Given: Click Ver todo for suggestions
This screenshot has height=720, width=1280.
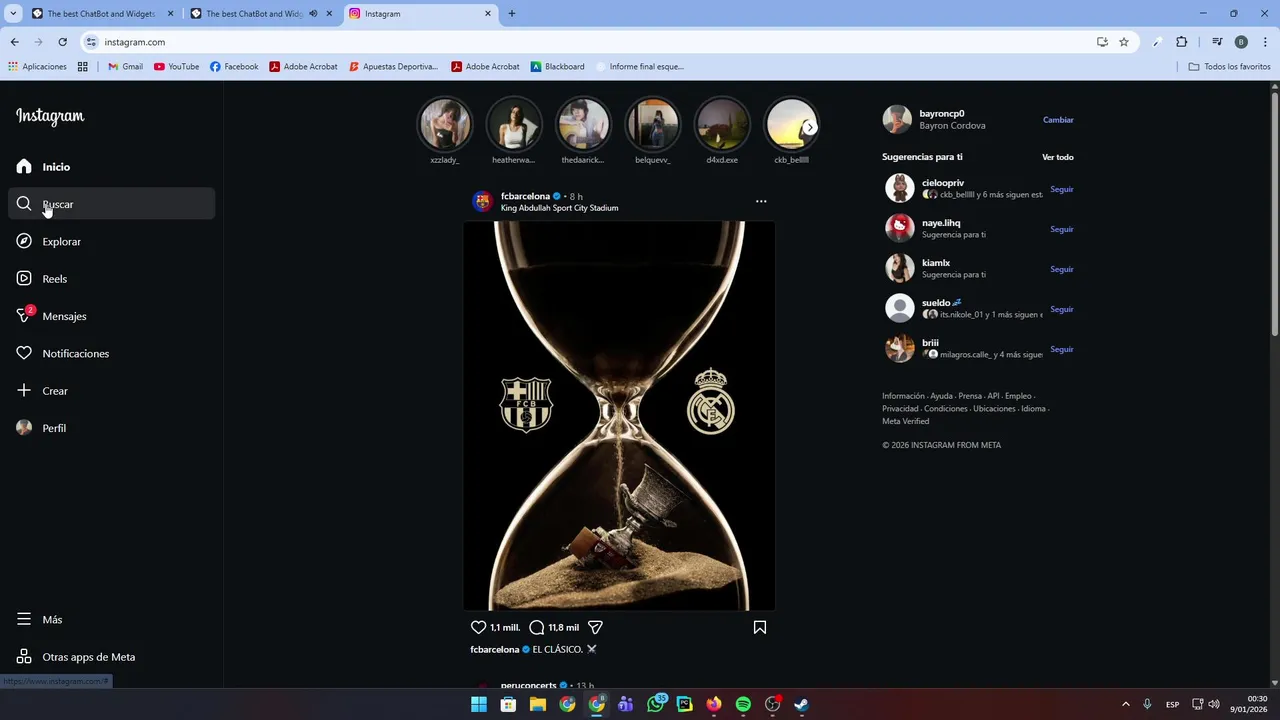Looking at the screenshot, I should (x=1058, y=157).
